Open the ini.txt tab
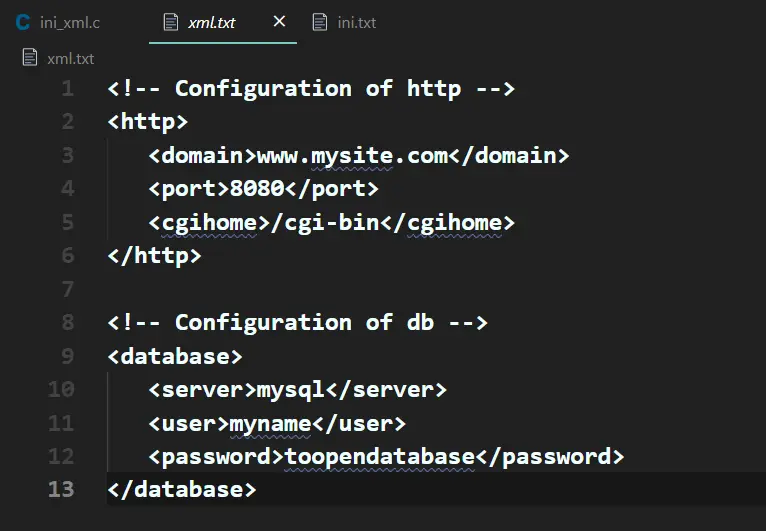This screenshot has width=766, height=531. (x=357, y=22)
